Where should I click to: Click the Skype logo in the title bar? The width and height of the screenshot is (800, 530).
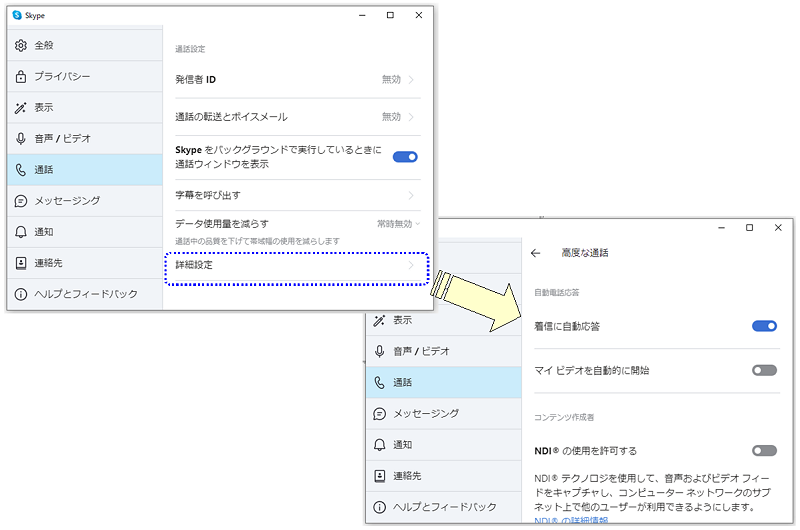(17, 15)
